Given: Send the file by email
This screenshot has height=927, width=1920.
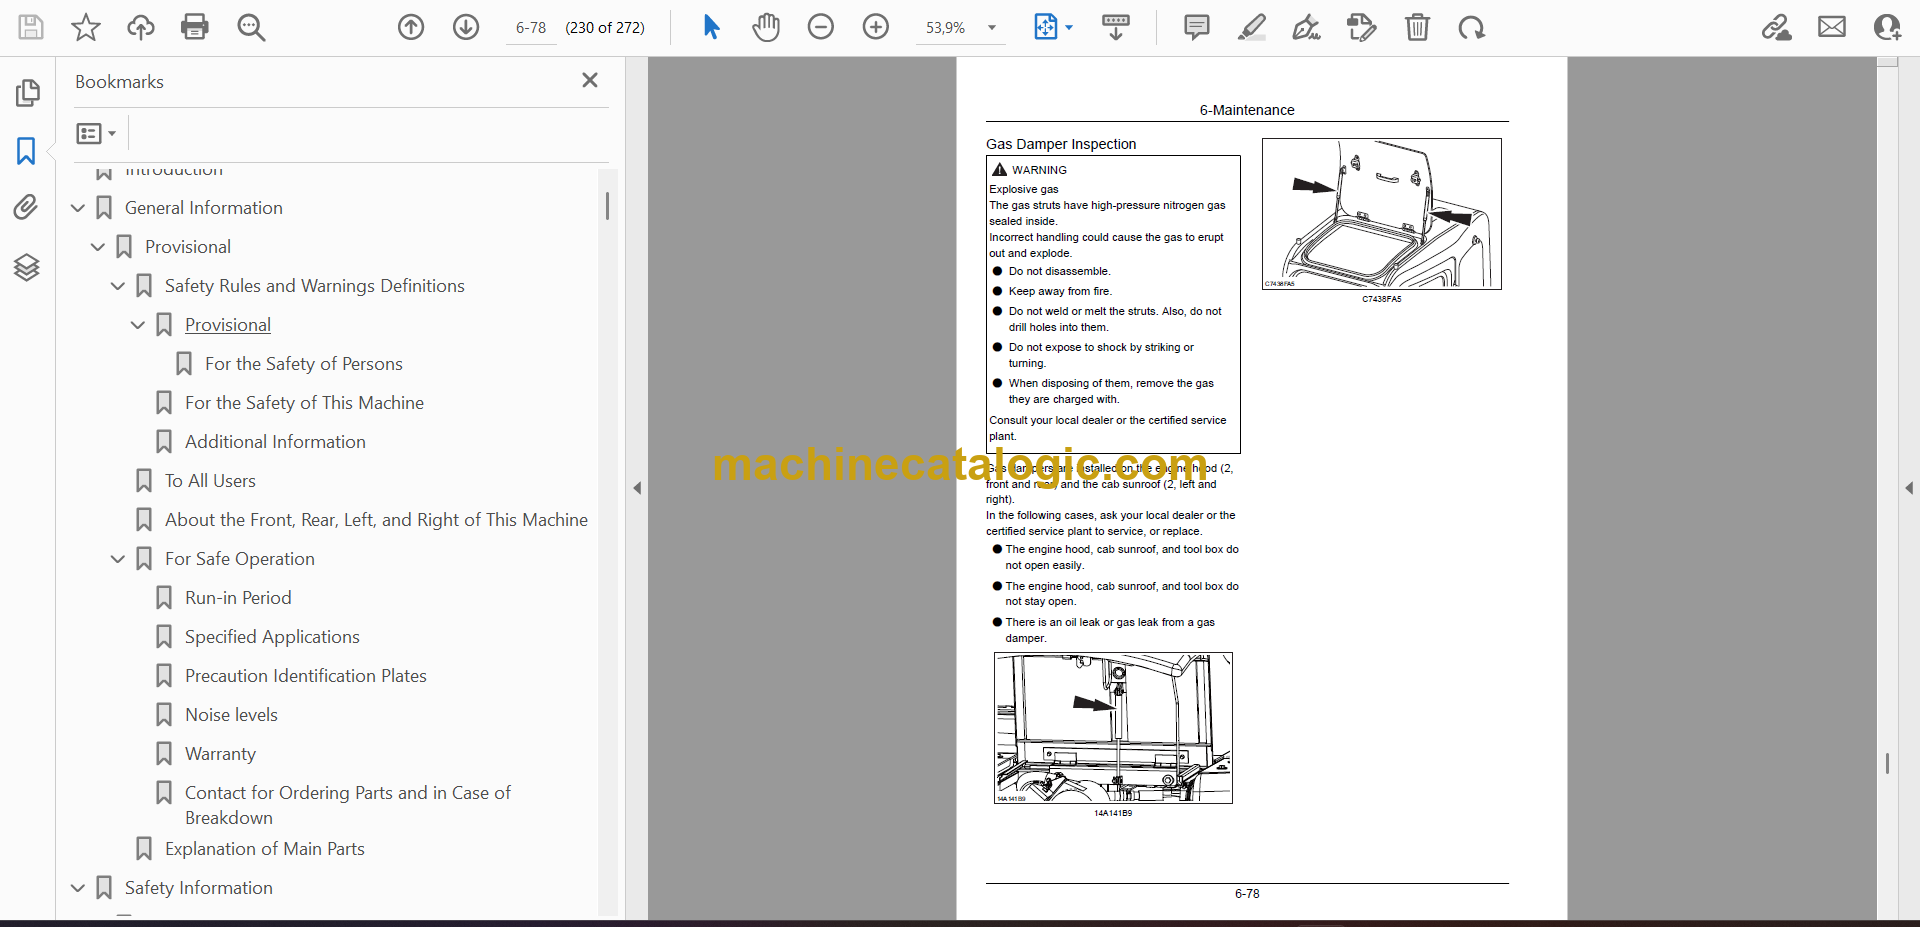Looking at the screenshot, I should [1832, 27].
